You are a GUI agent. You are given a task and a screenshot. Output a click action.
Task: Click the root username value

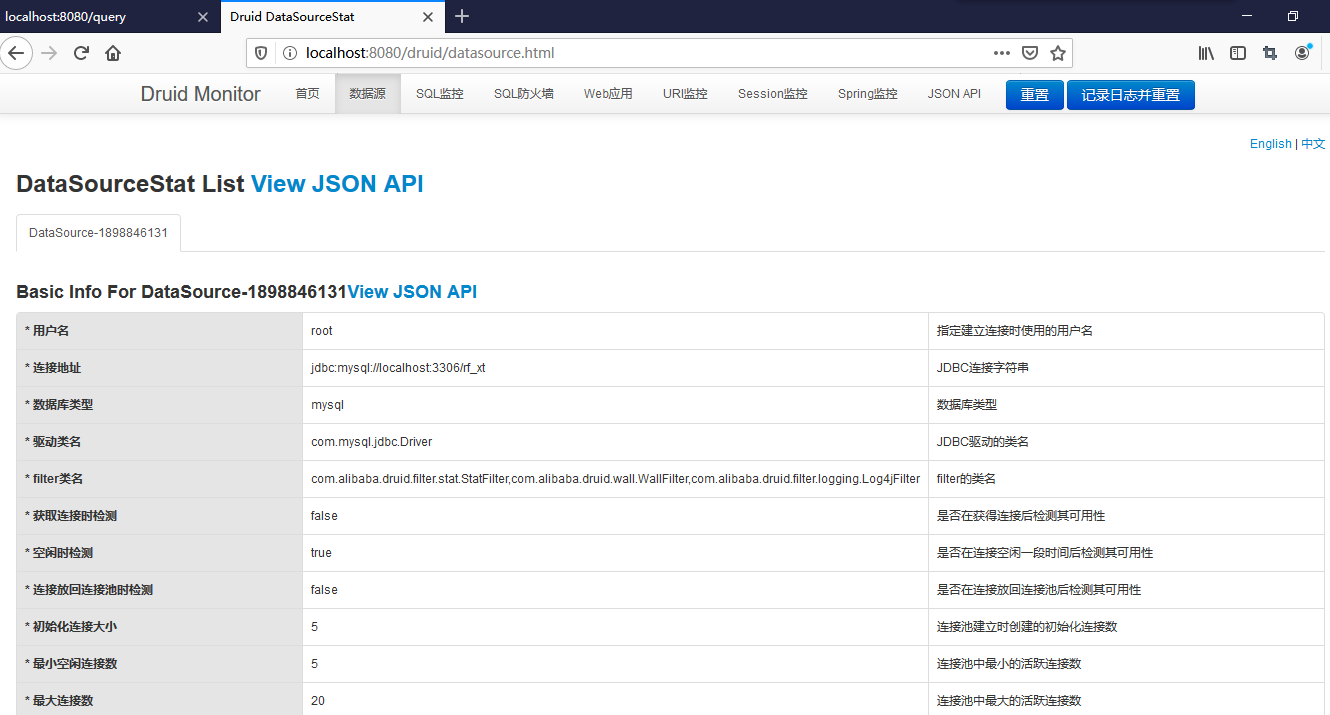point(322,331)
